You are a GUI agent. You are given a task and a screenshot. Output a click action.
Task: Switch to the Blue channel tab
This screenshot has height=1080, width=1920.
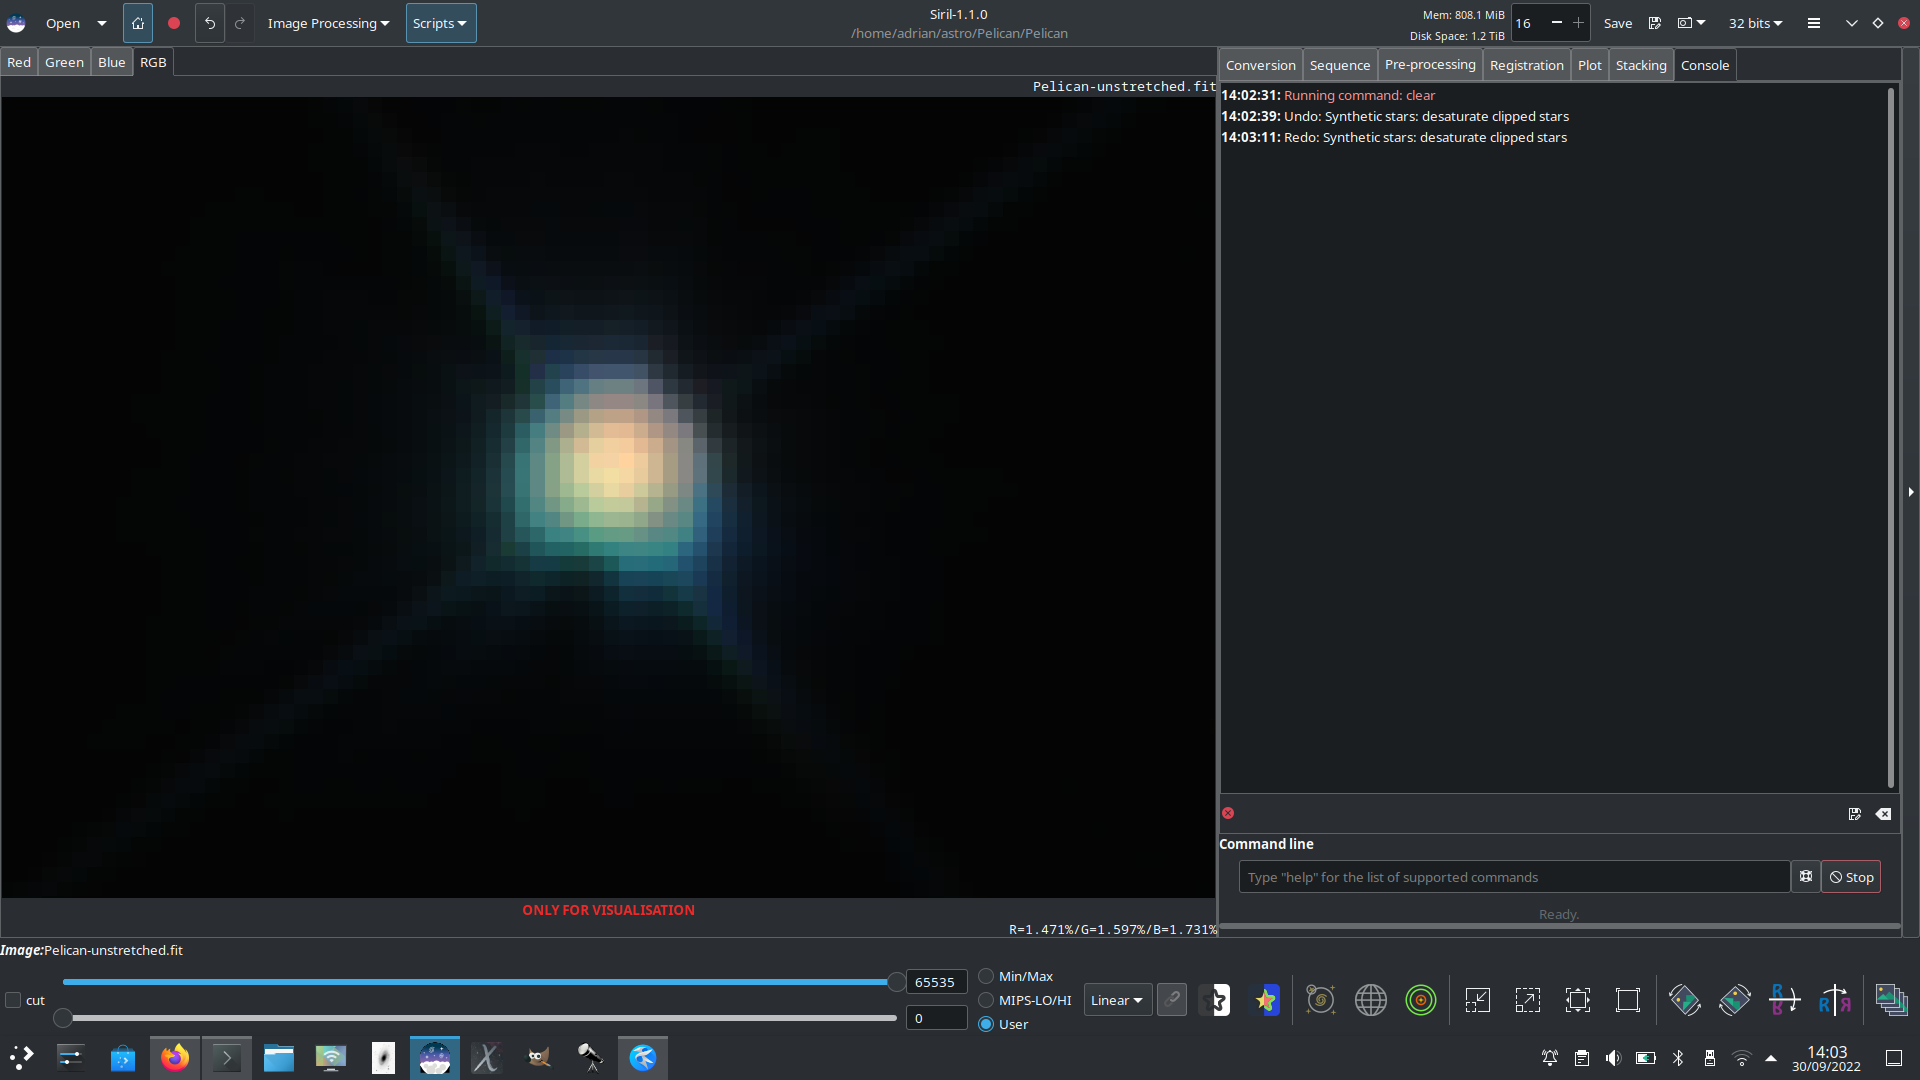coord(112,62)
